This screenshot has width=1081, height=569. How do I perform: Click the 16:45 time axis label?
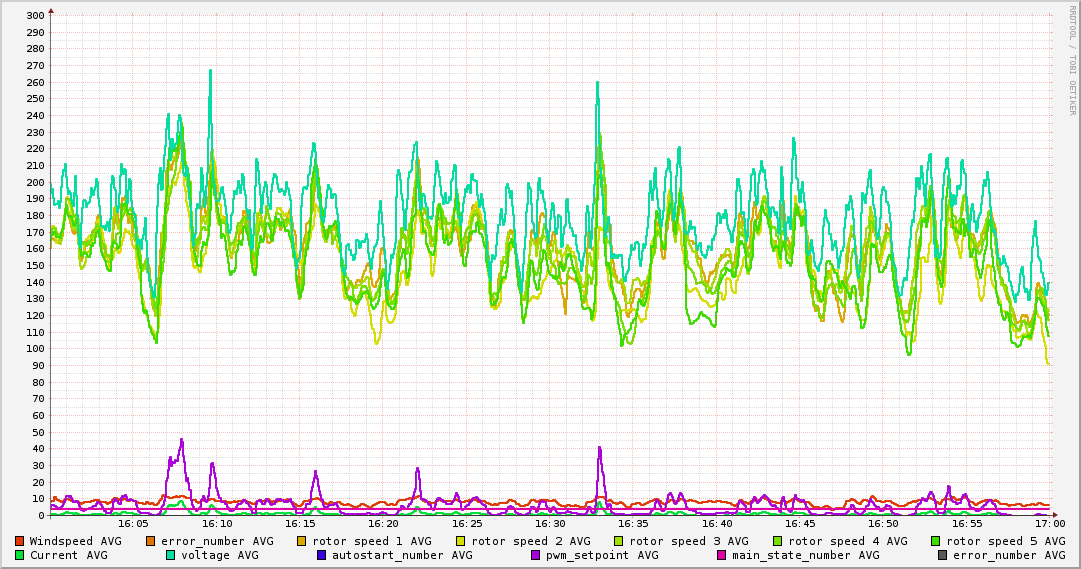click(x=800, y=524)
